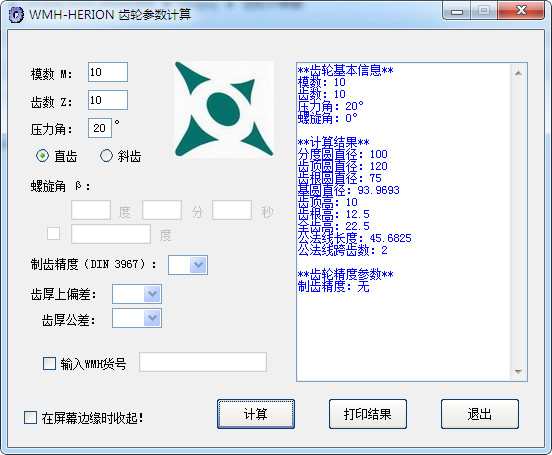Viewport: 552px width, 455px height.
Task: Click the 计算 button
Action: coord(256,414)
